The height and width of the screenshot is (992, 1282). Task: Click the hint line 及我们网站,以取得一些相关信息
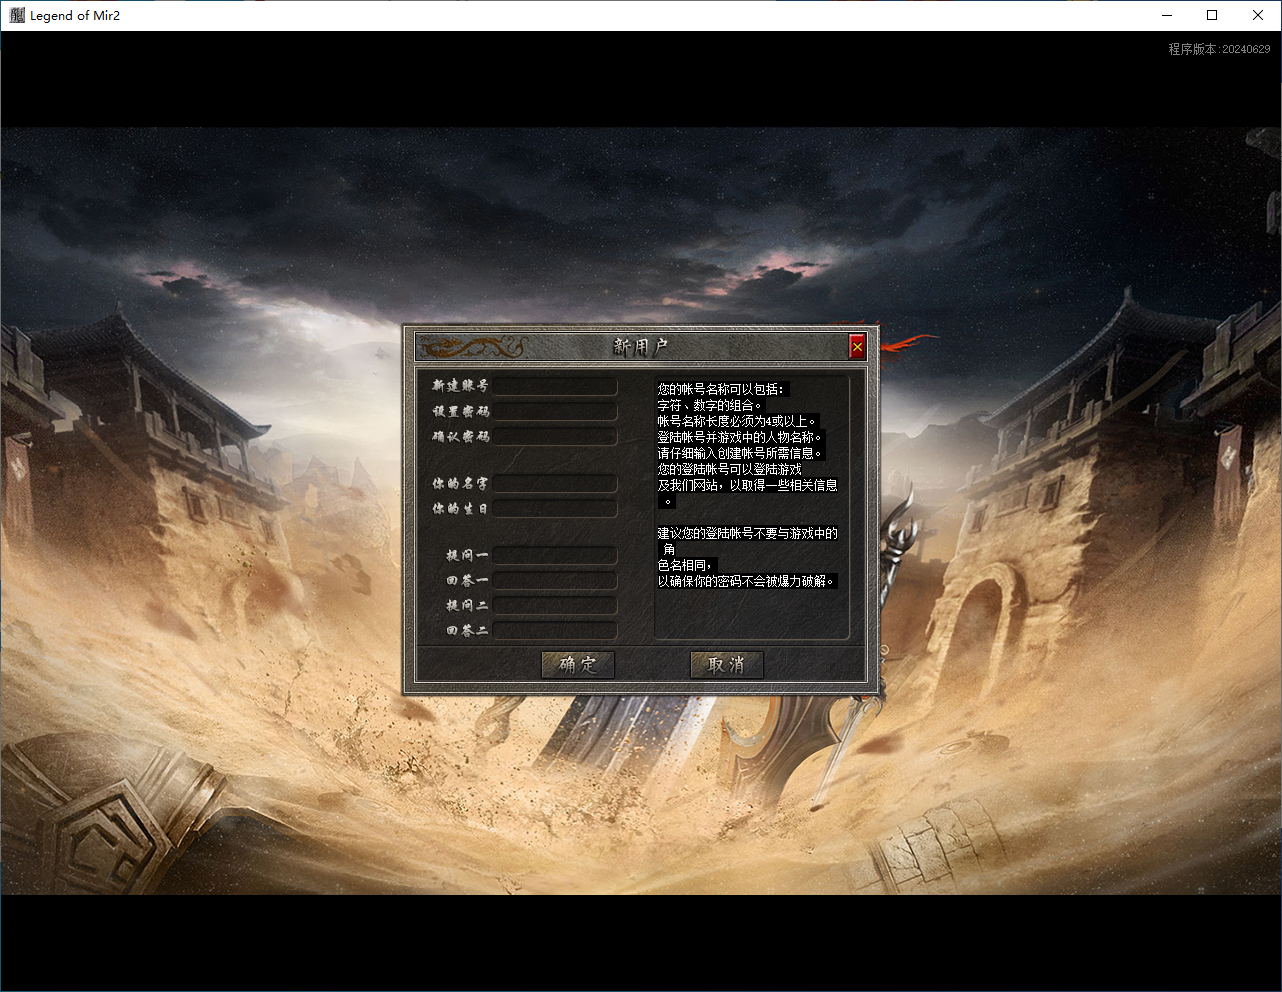748,485
